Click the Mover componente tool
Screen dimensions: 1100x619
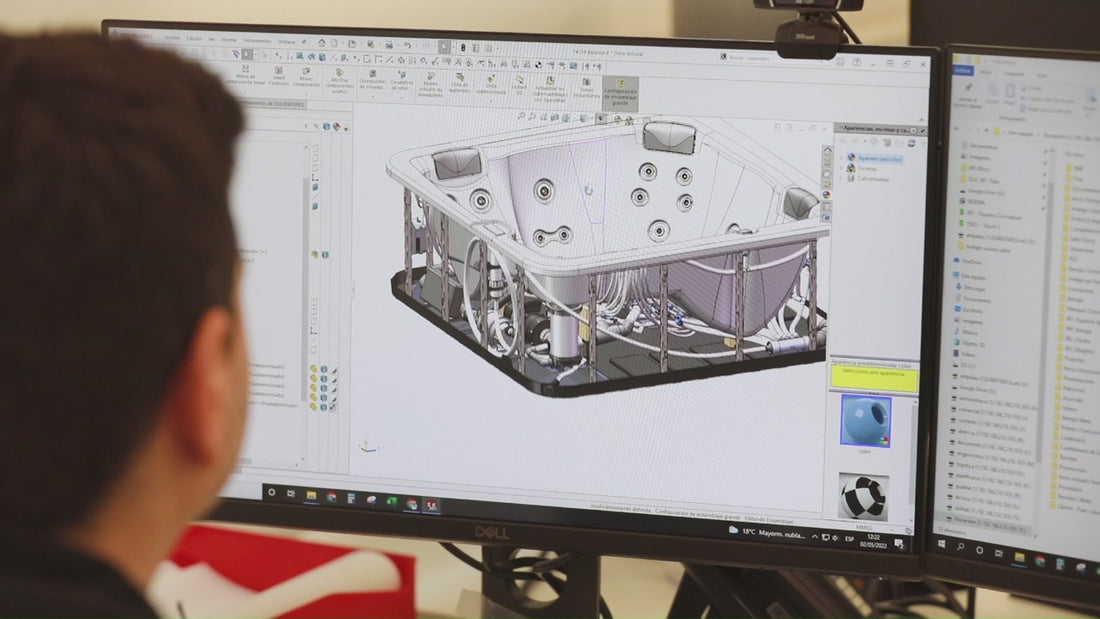coord(307,76)
